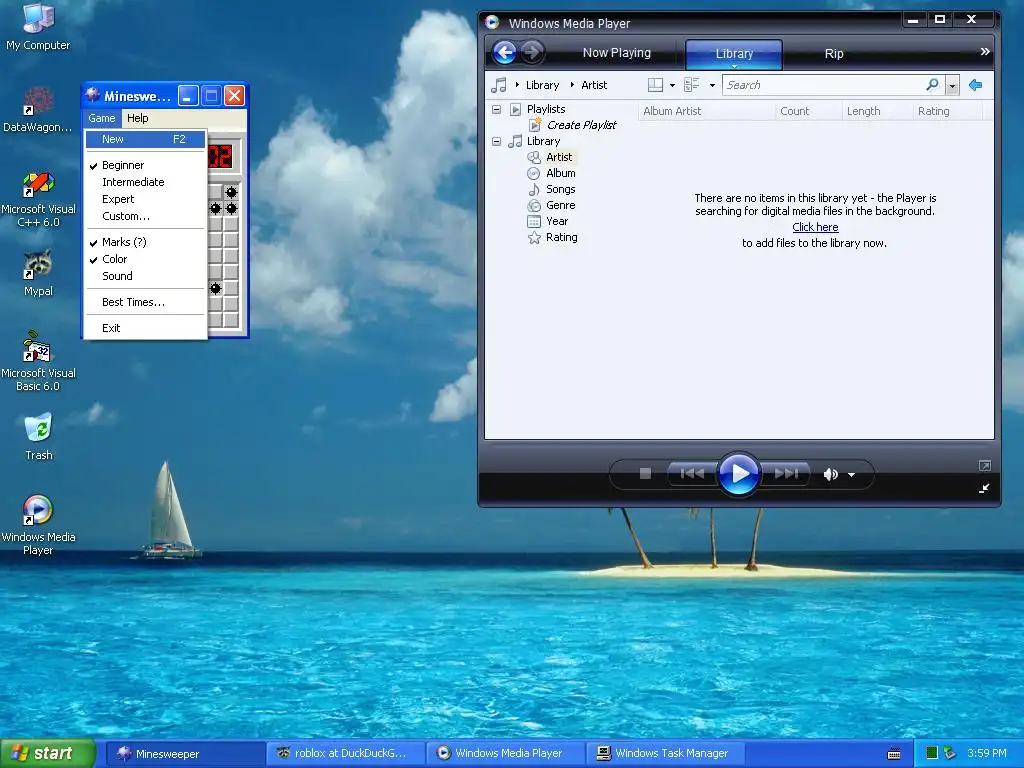The height and width of the screenshot is (768, 1024).
Task: Sort by Album Artist column header
Action: (x=707, y=111)
